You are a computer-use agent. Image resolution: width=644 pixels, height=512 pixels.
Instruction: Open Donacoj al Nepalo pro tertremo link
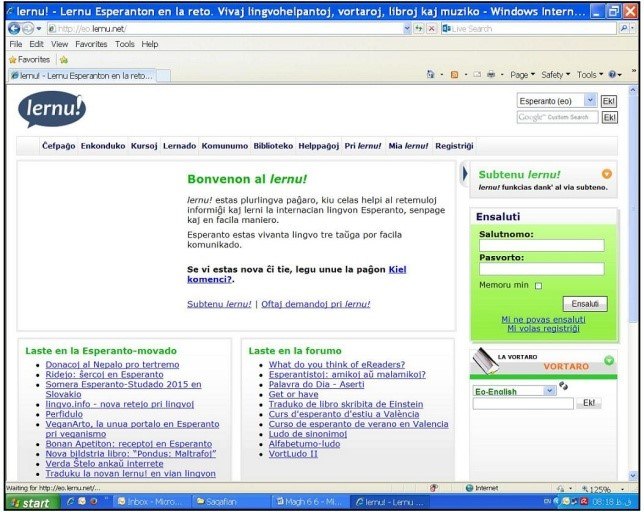click(112, 364)
